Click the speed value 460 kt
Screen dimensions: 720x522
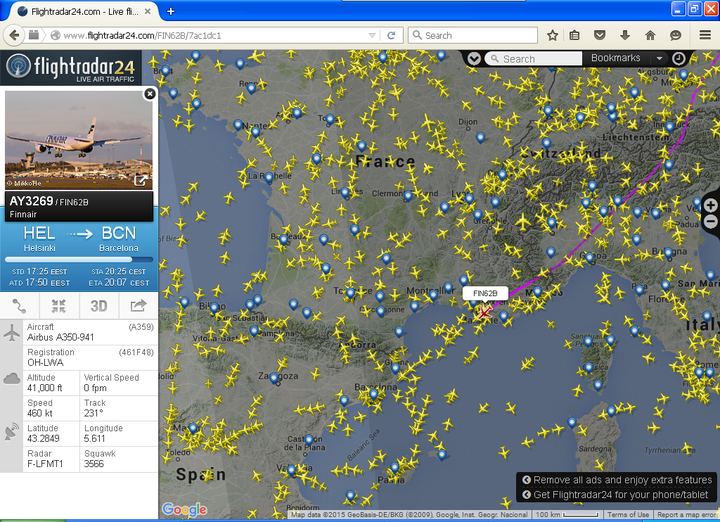click(x=39, y=413)
